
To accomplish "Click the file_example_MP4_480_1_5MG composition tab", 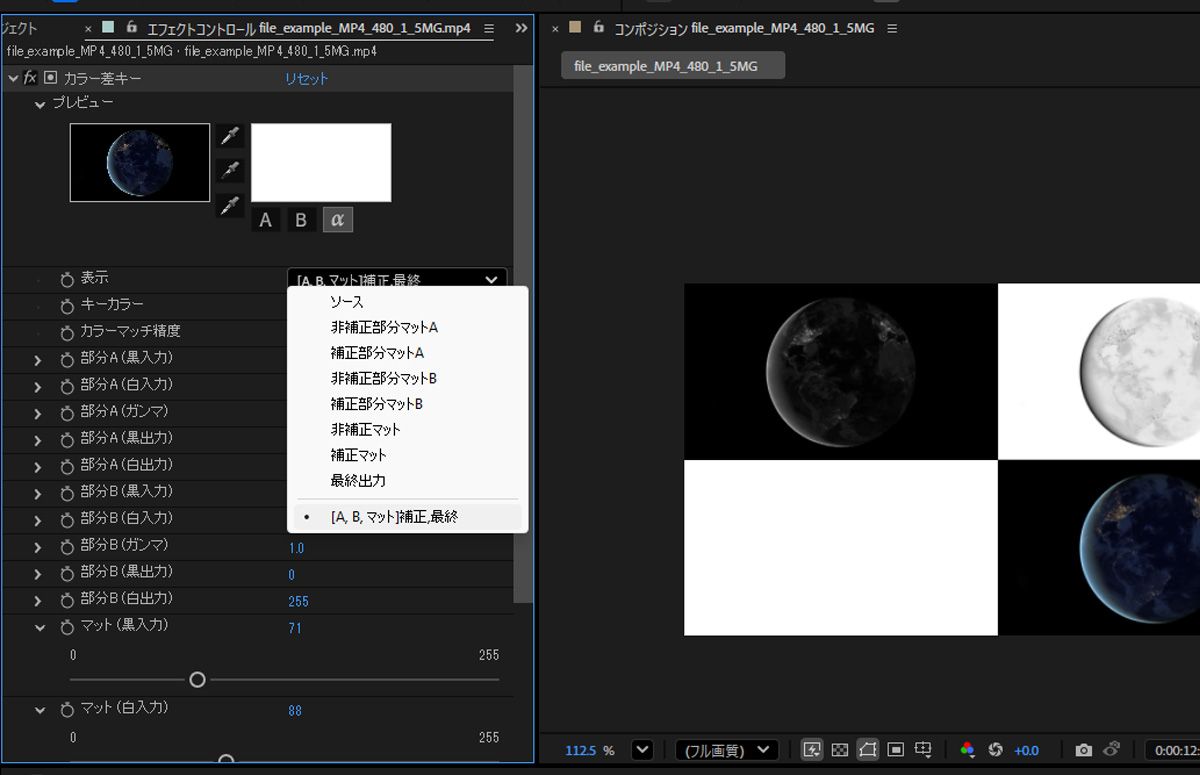I will (672, 66).
